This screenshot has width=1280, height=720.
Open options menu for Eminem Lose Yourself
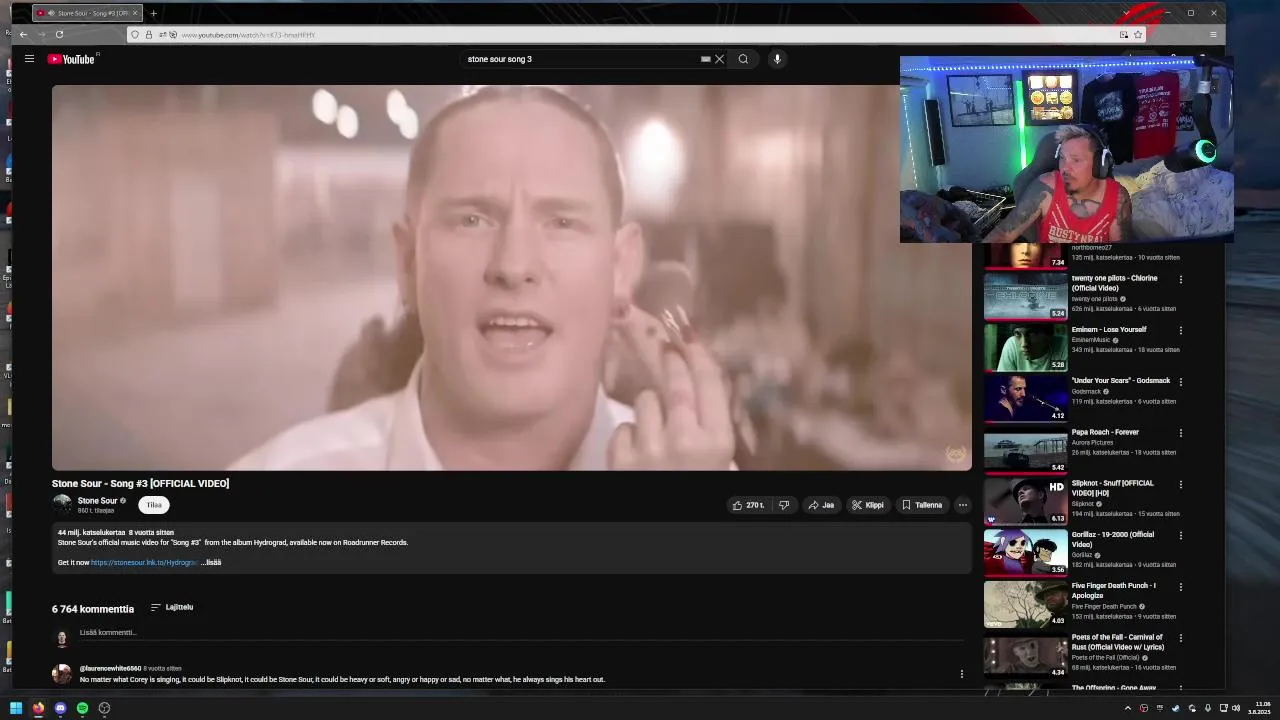pos(1181,331)
